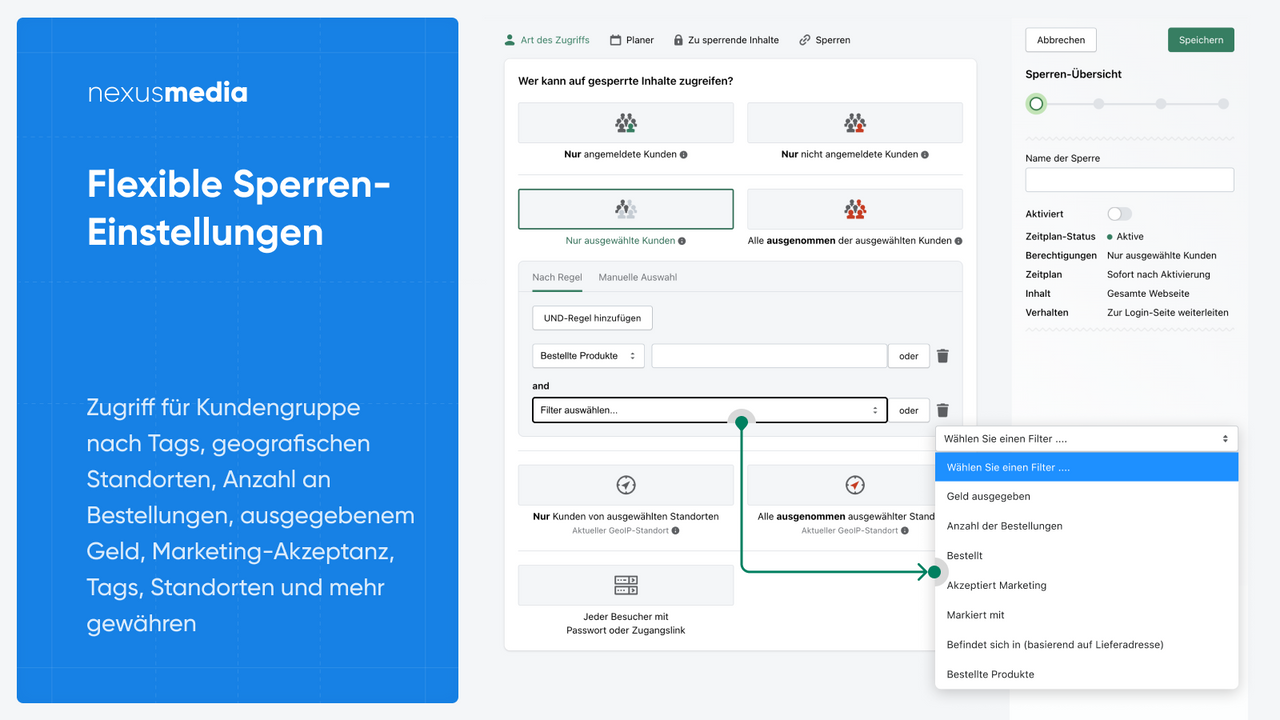
Task: Open the Wählen Sie einen Filter select box
Action: (x=1086, y=439)
